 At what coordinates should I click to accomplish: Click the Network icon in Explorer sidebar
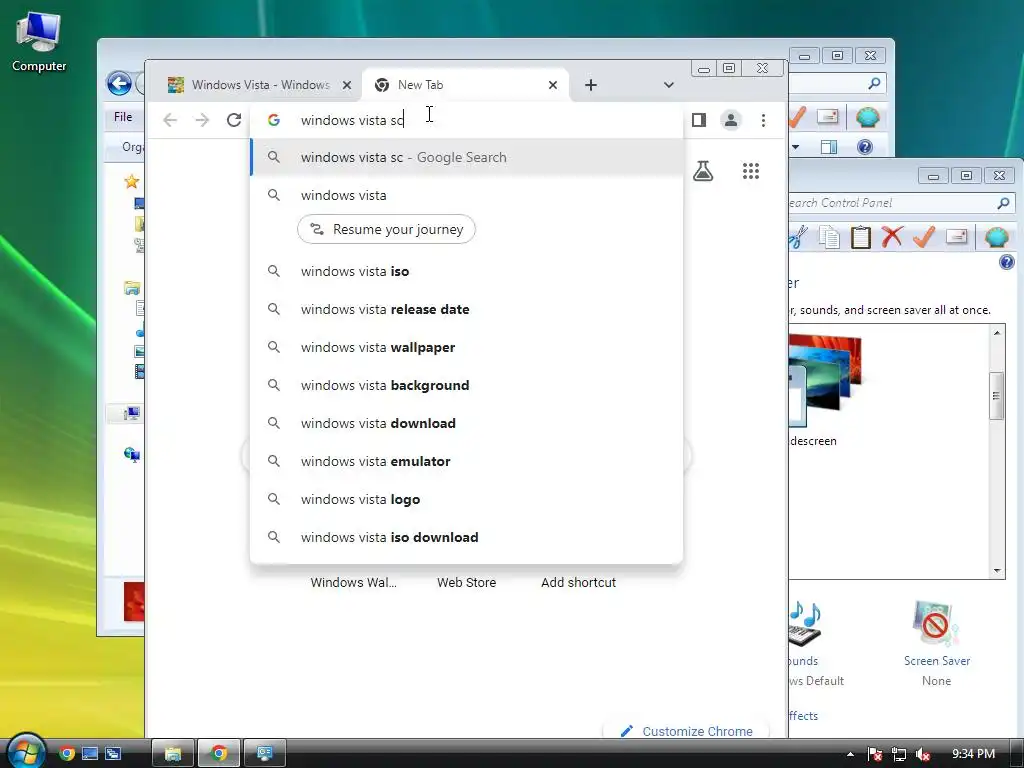132,454
